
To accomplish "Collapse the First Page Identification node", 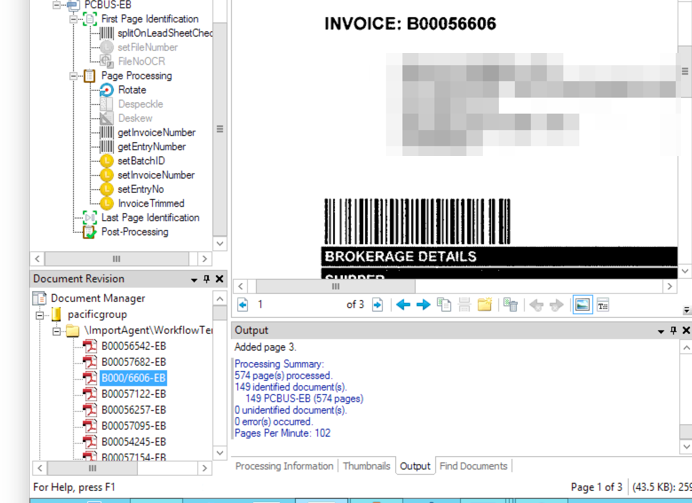I will 73,19.
